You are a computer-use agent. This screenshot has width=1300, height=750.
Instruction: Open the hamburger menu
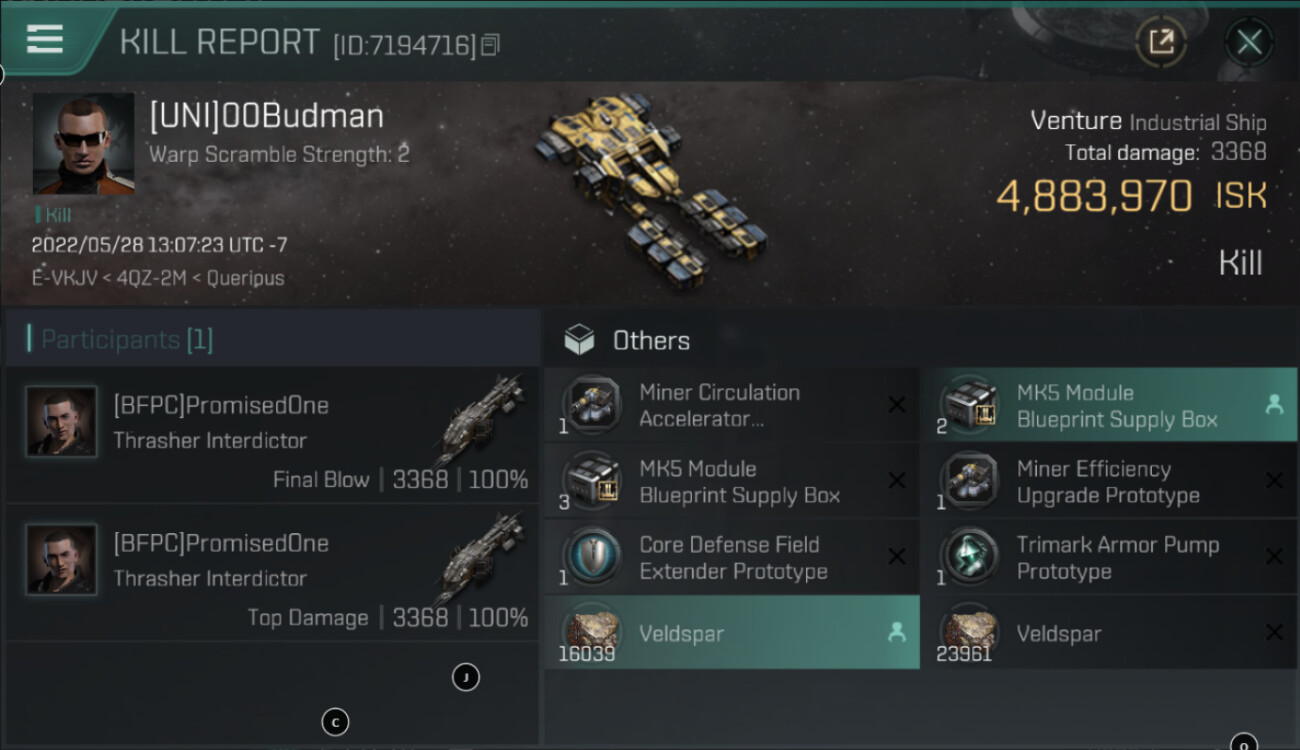[46, 40]
